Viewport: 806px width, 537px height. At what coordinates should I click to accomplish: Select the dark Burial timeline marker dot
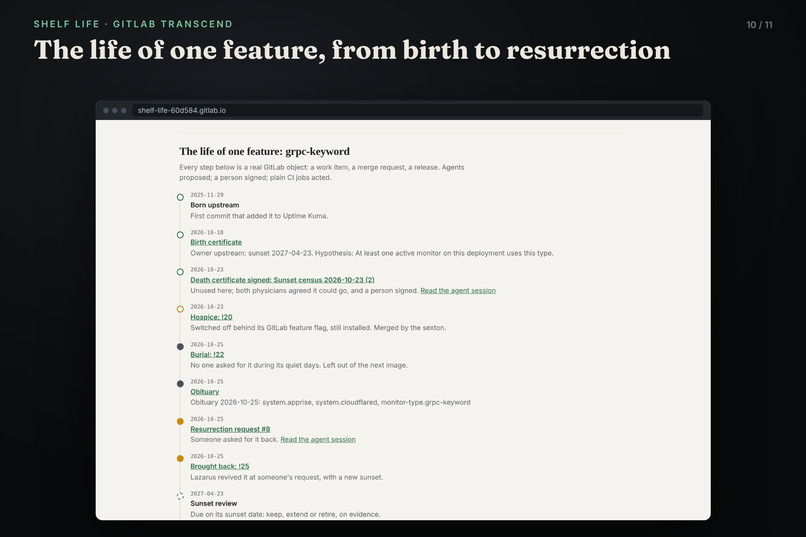pyautogui.click(x=180, y=347)
